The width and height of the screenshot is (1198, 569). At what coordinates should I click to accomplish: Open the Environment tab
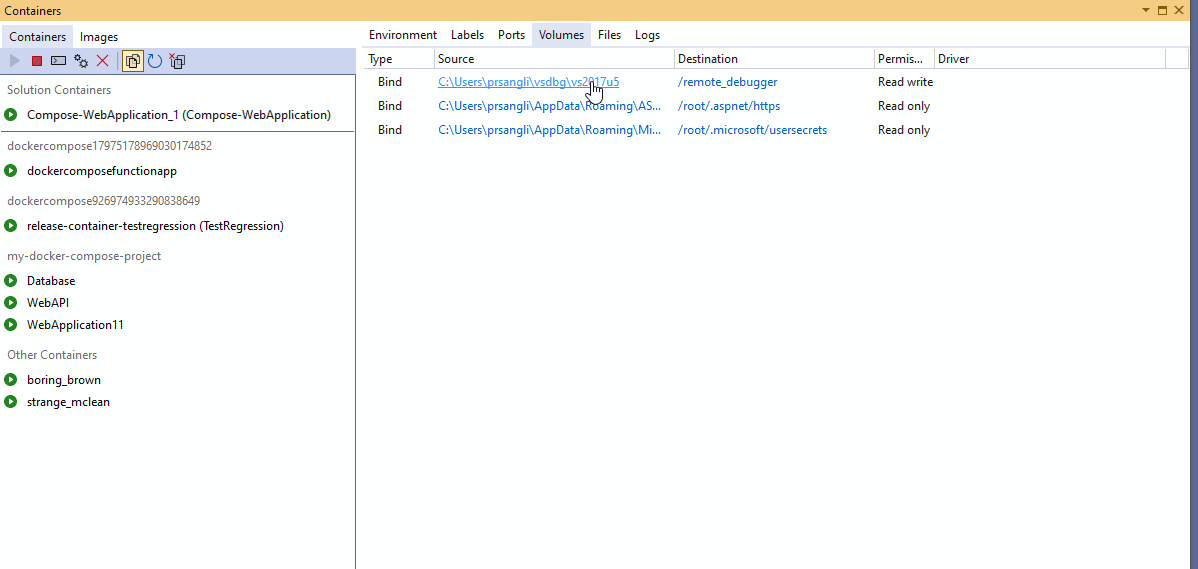tap(403, 34)
